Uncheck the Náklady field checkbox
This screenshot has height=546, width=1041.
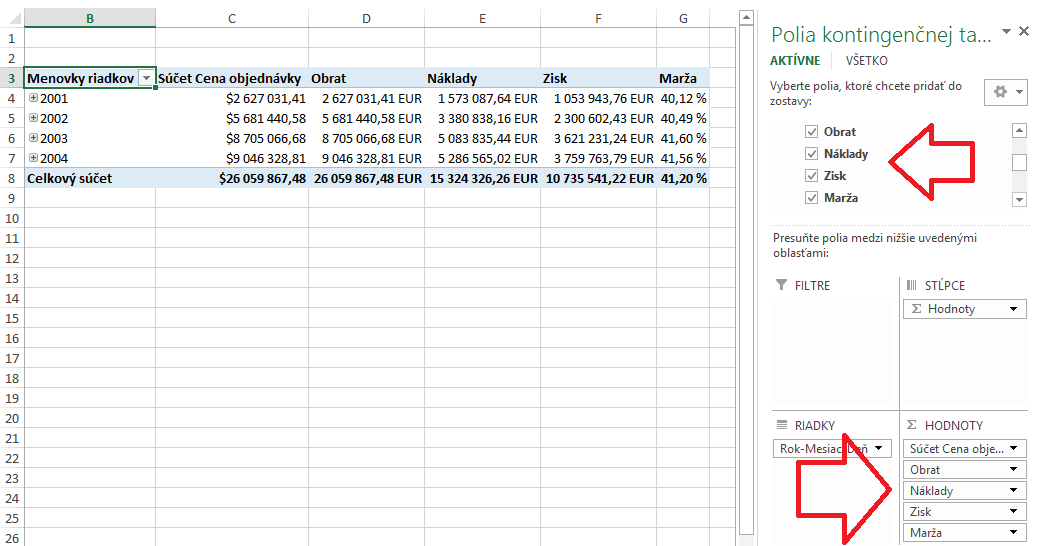[x=811, y=153]
